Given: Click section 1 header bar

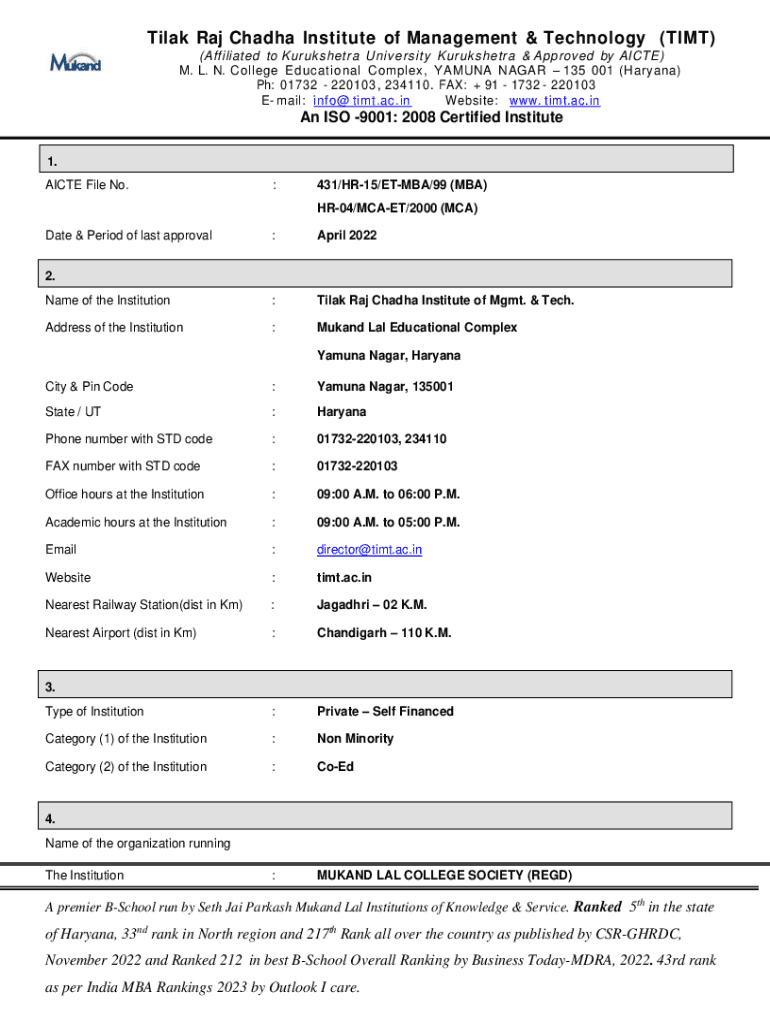Looking at the screenshot, I should point(386,160).
